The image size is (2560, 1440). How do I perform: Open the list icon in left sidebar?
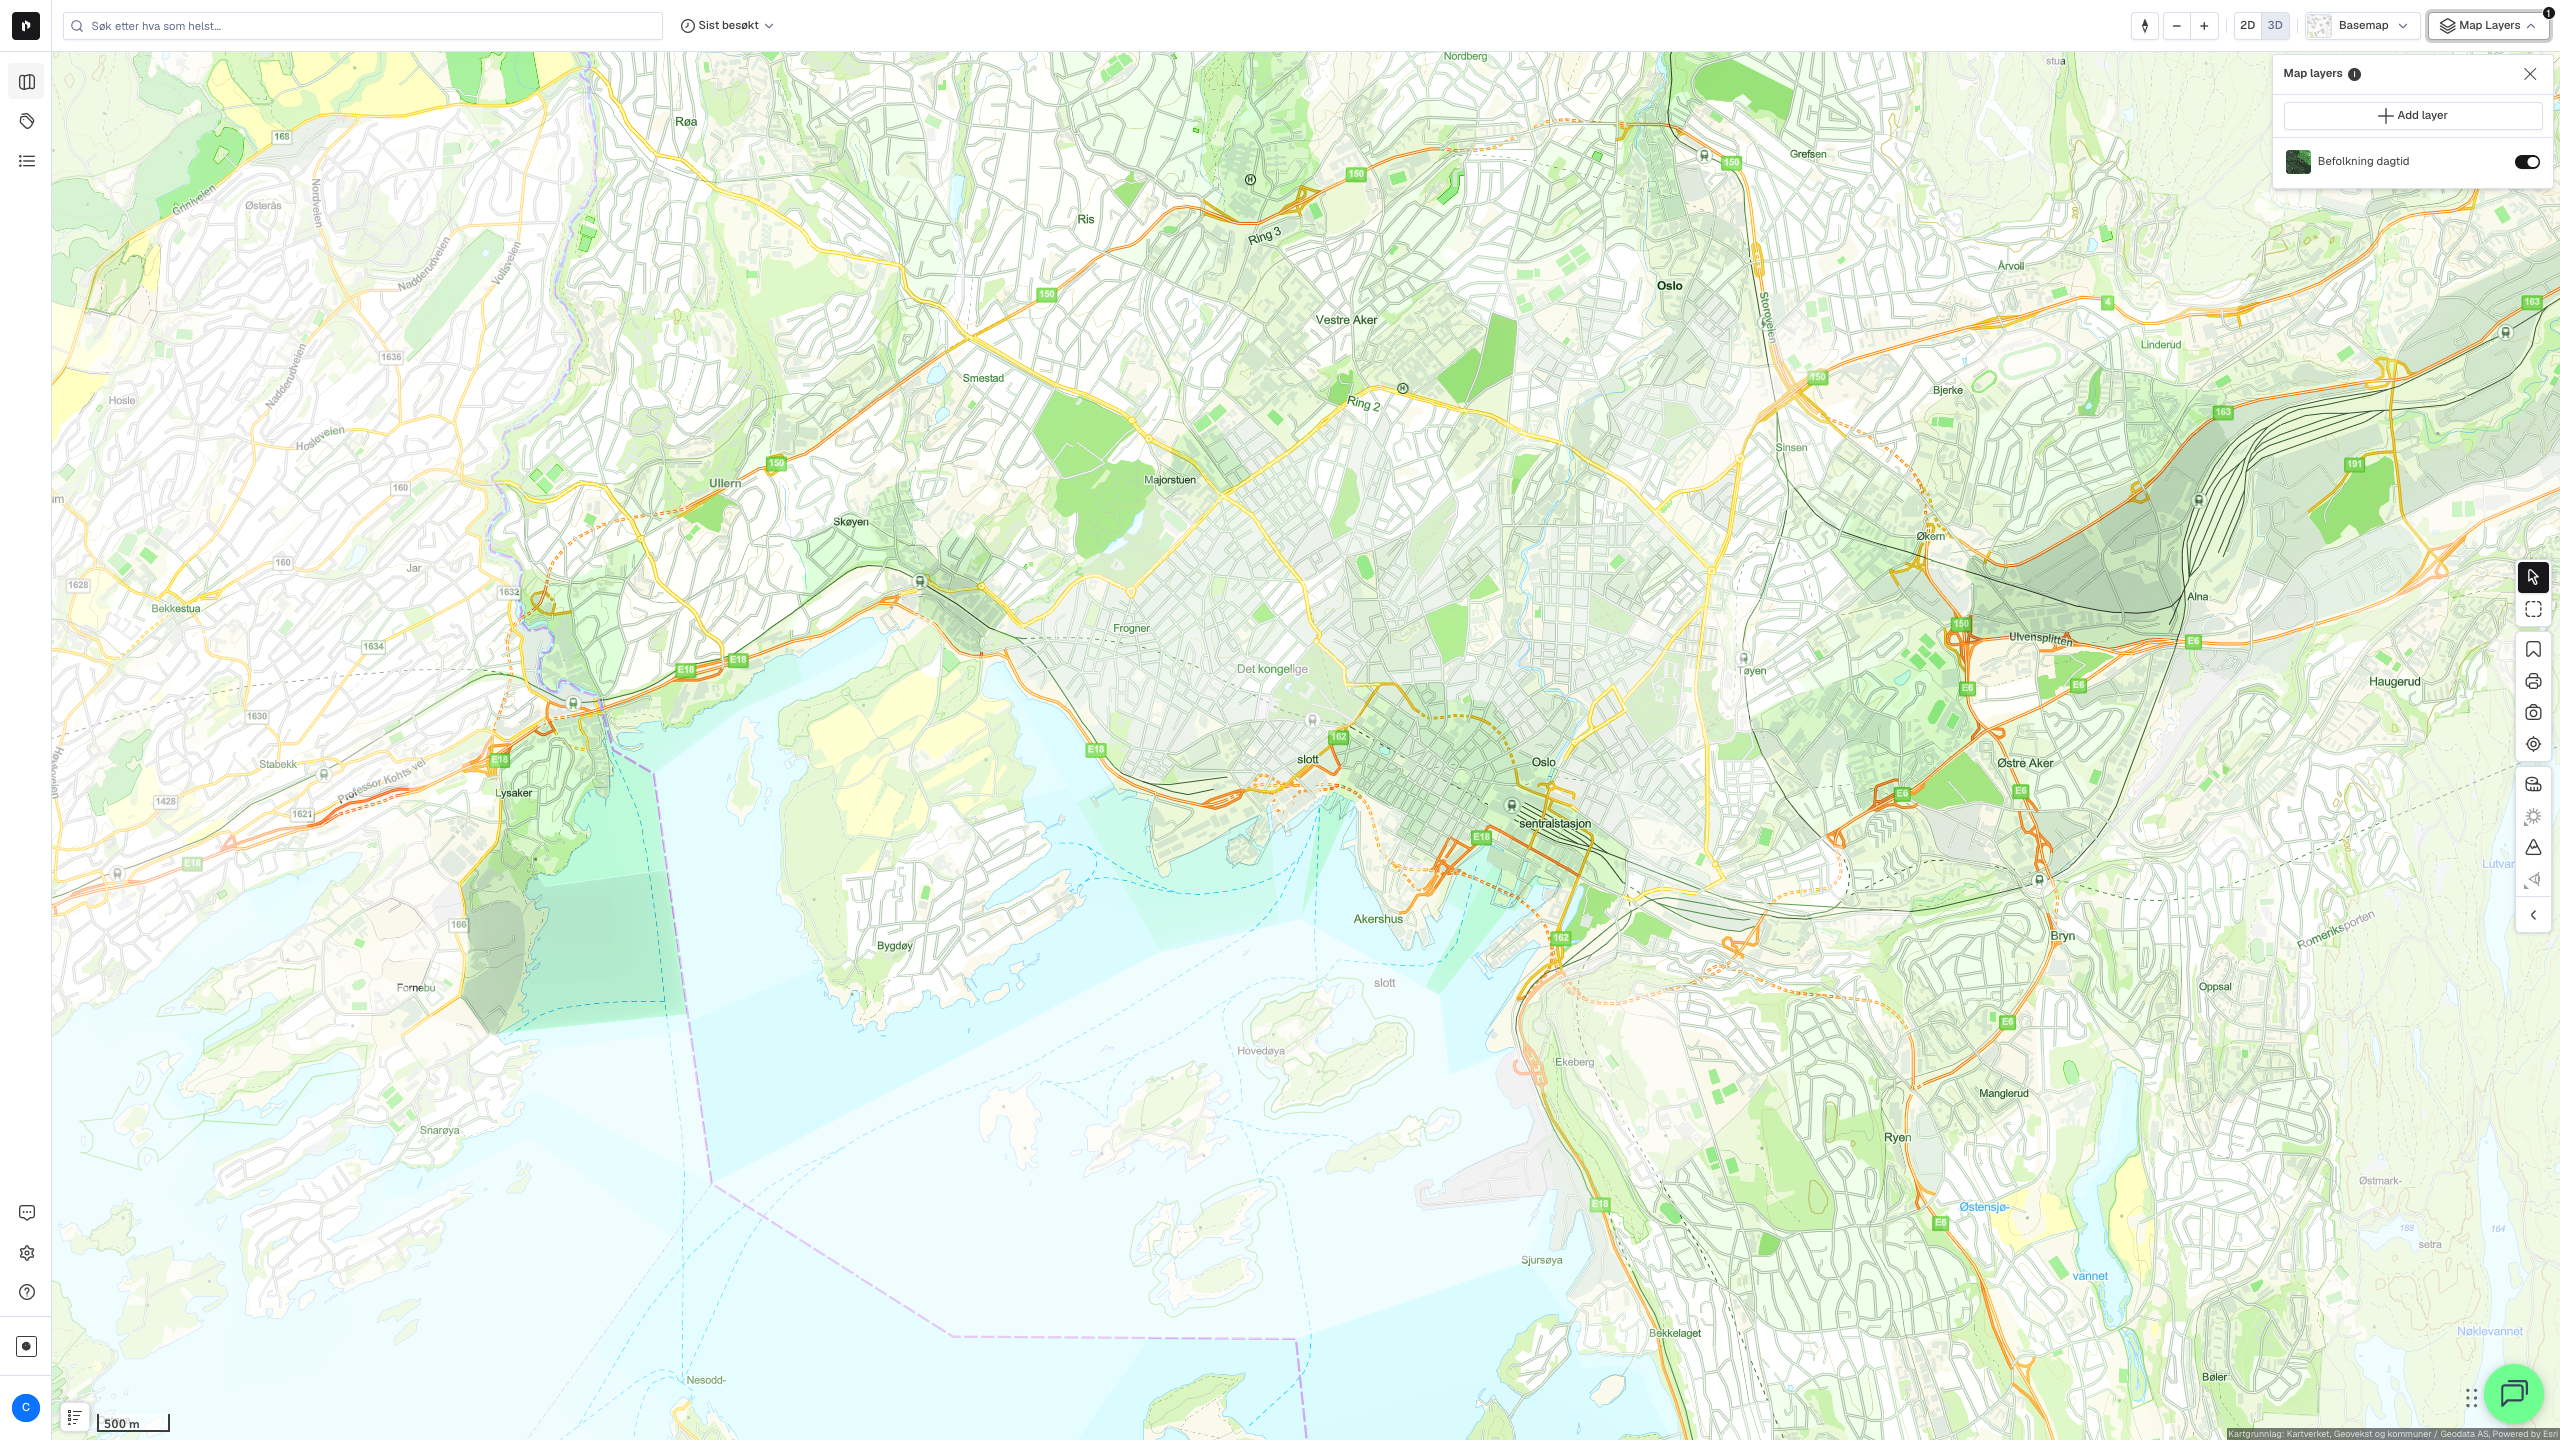click(27, 161)
